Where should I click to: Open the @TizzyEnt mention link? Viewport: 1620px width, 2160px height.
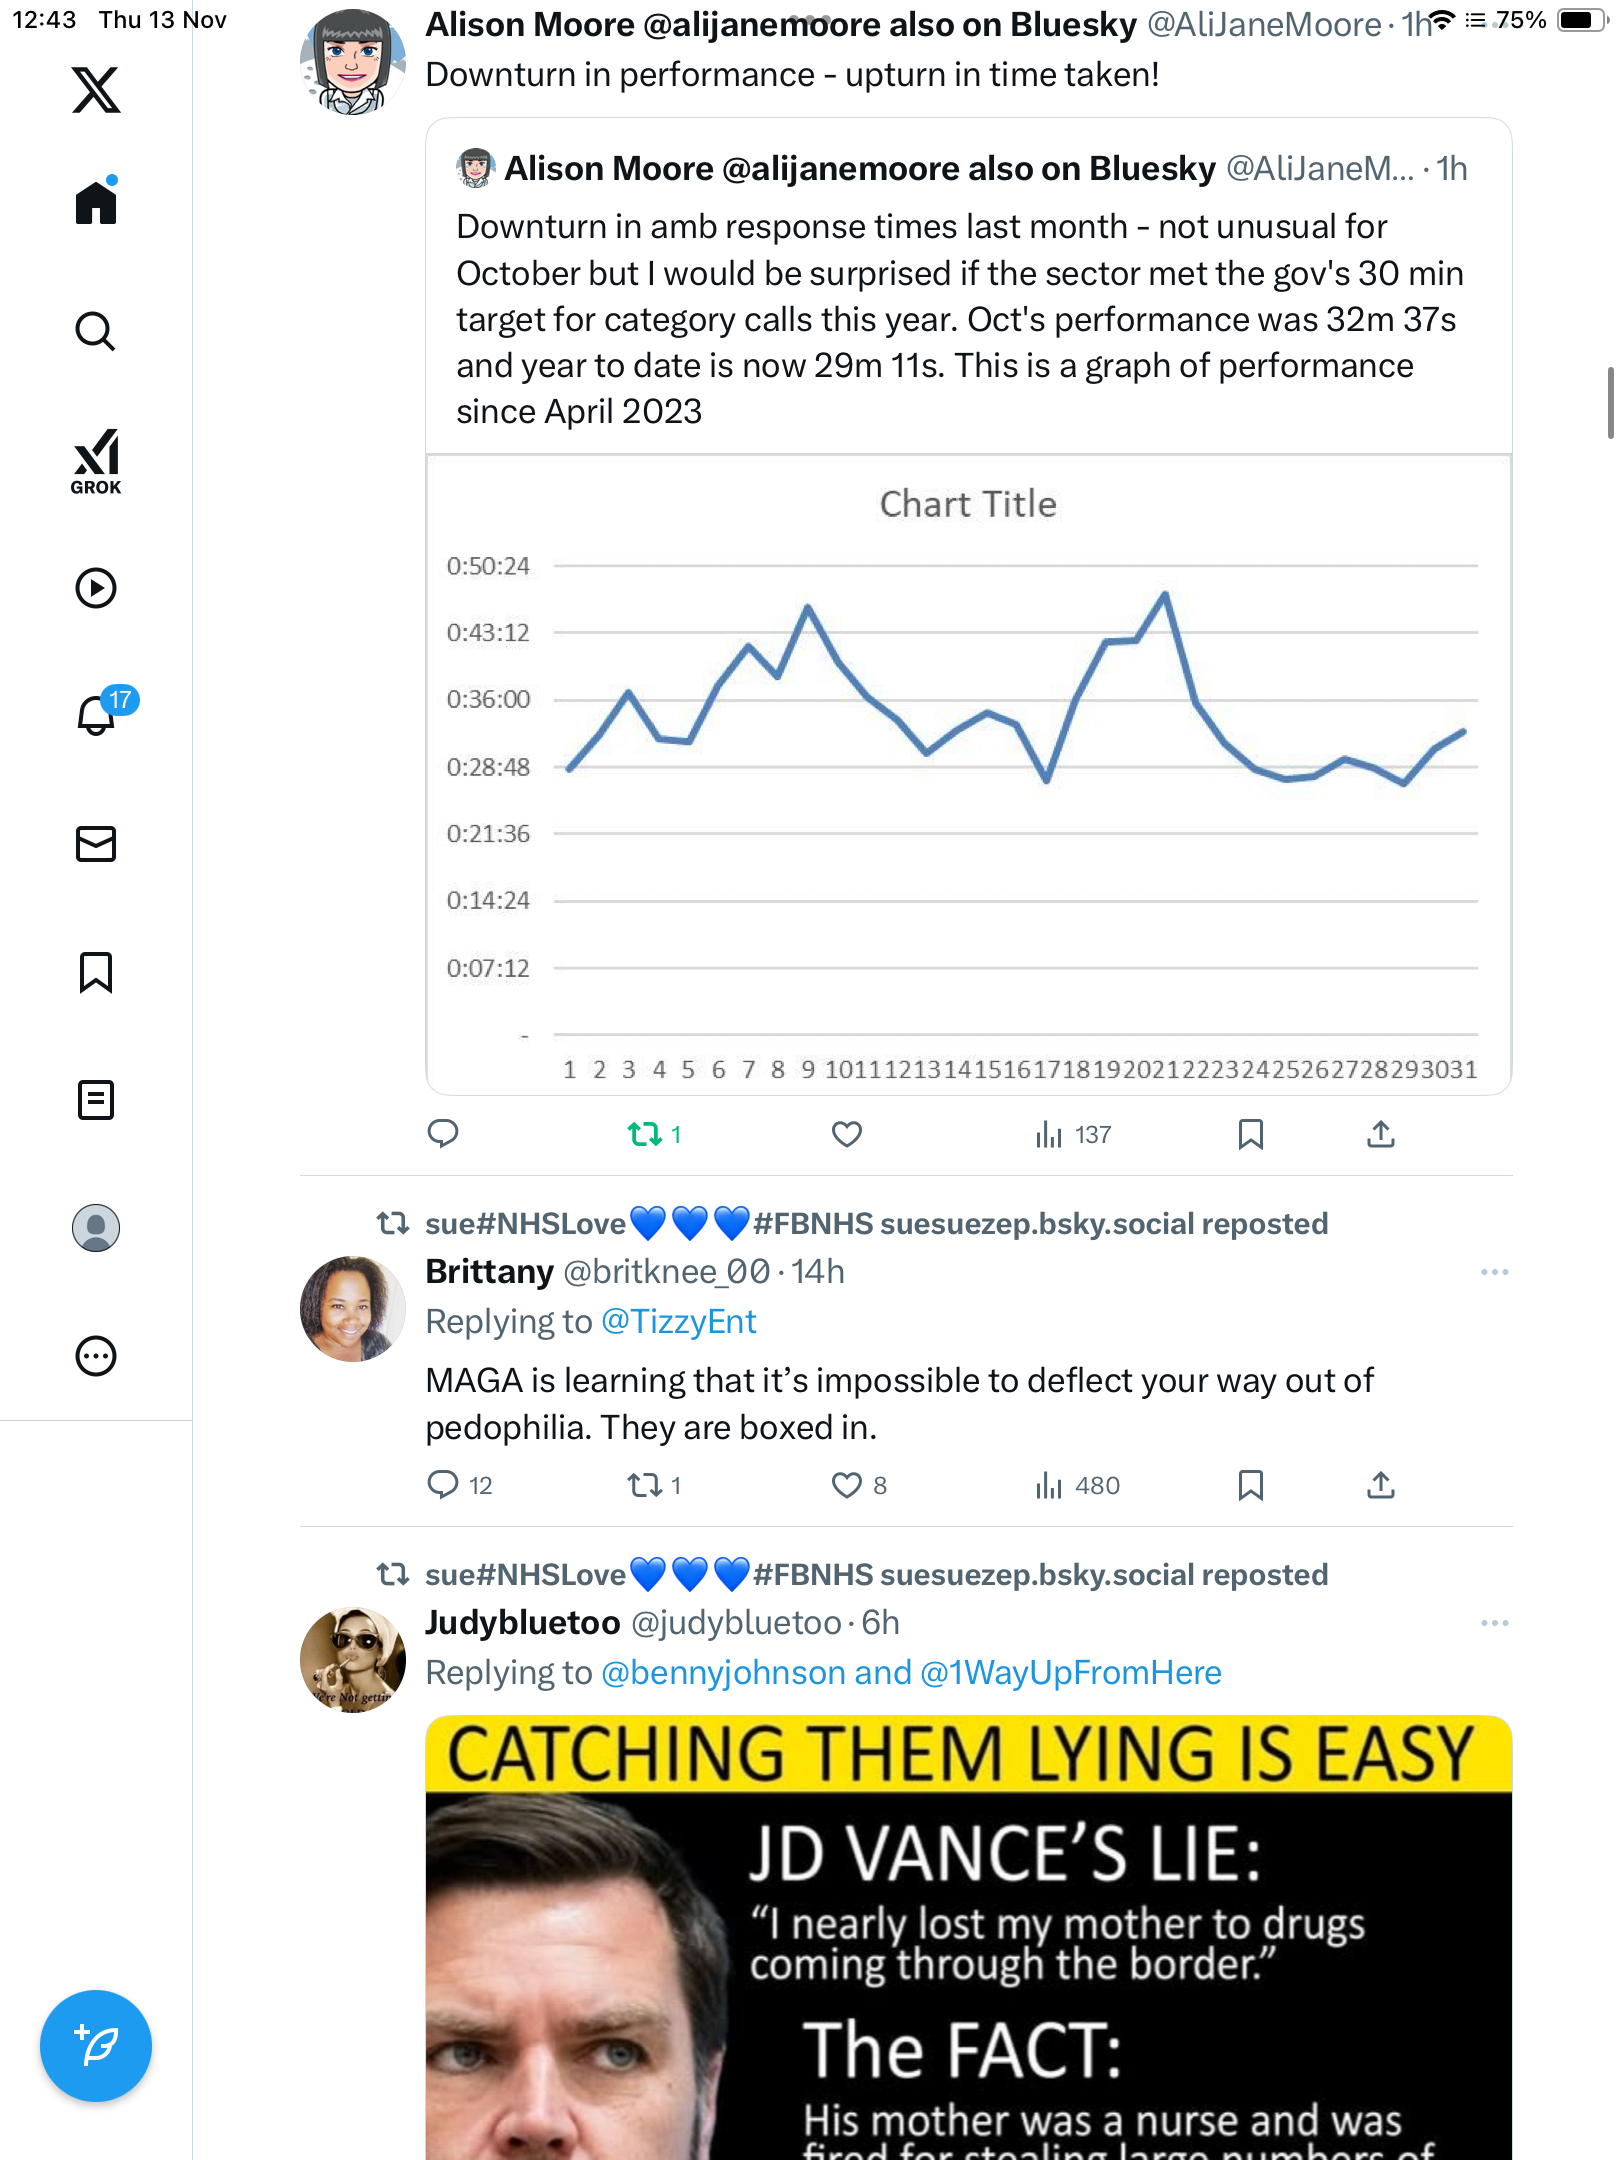click(x=679, y=1322)
